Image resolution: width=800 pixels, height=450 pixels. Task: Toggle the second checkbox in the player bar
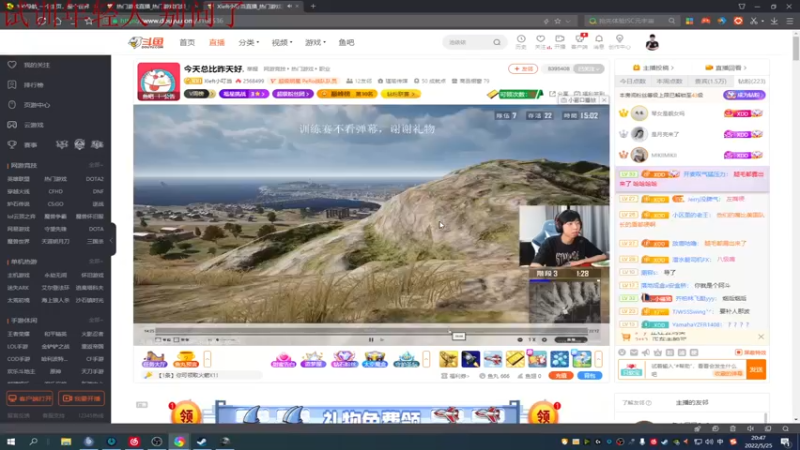177,340
